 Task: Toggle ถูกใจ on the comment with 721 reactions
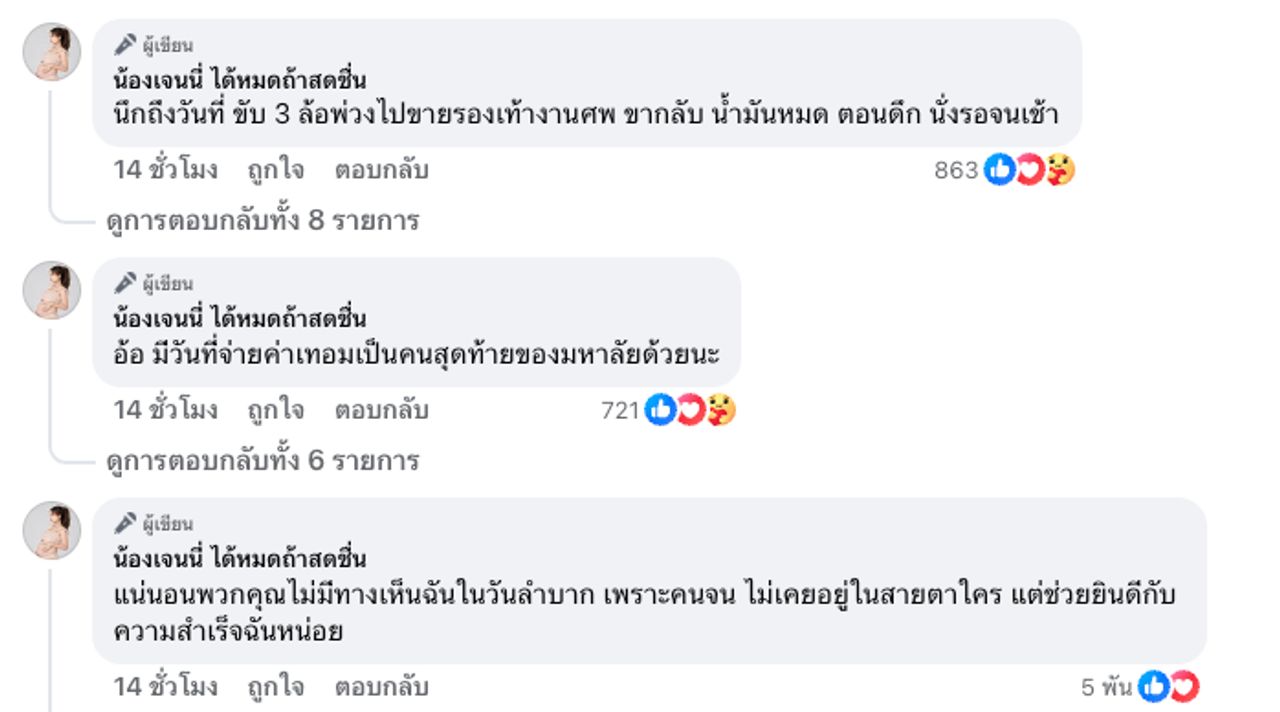coord(276,410)
